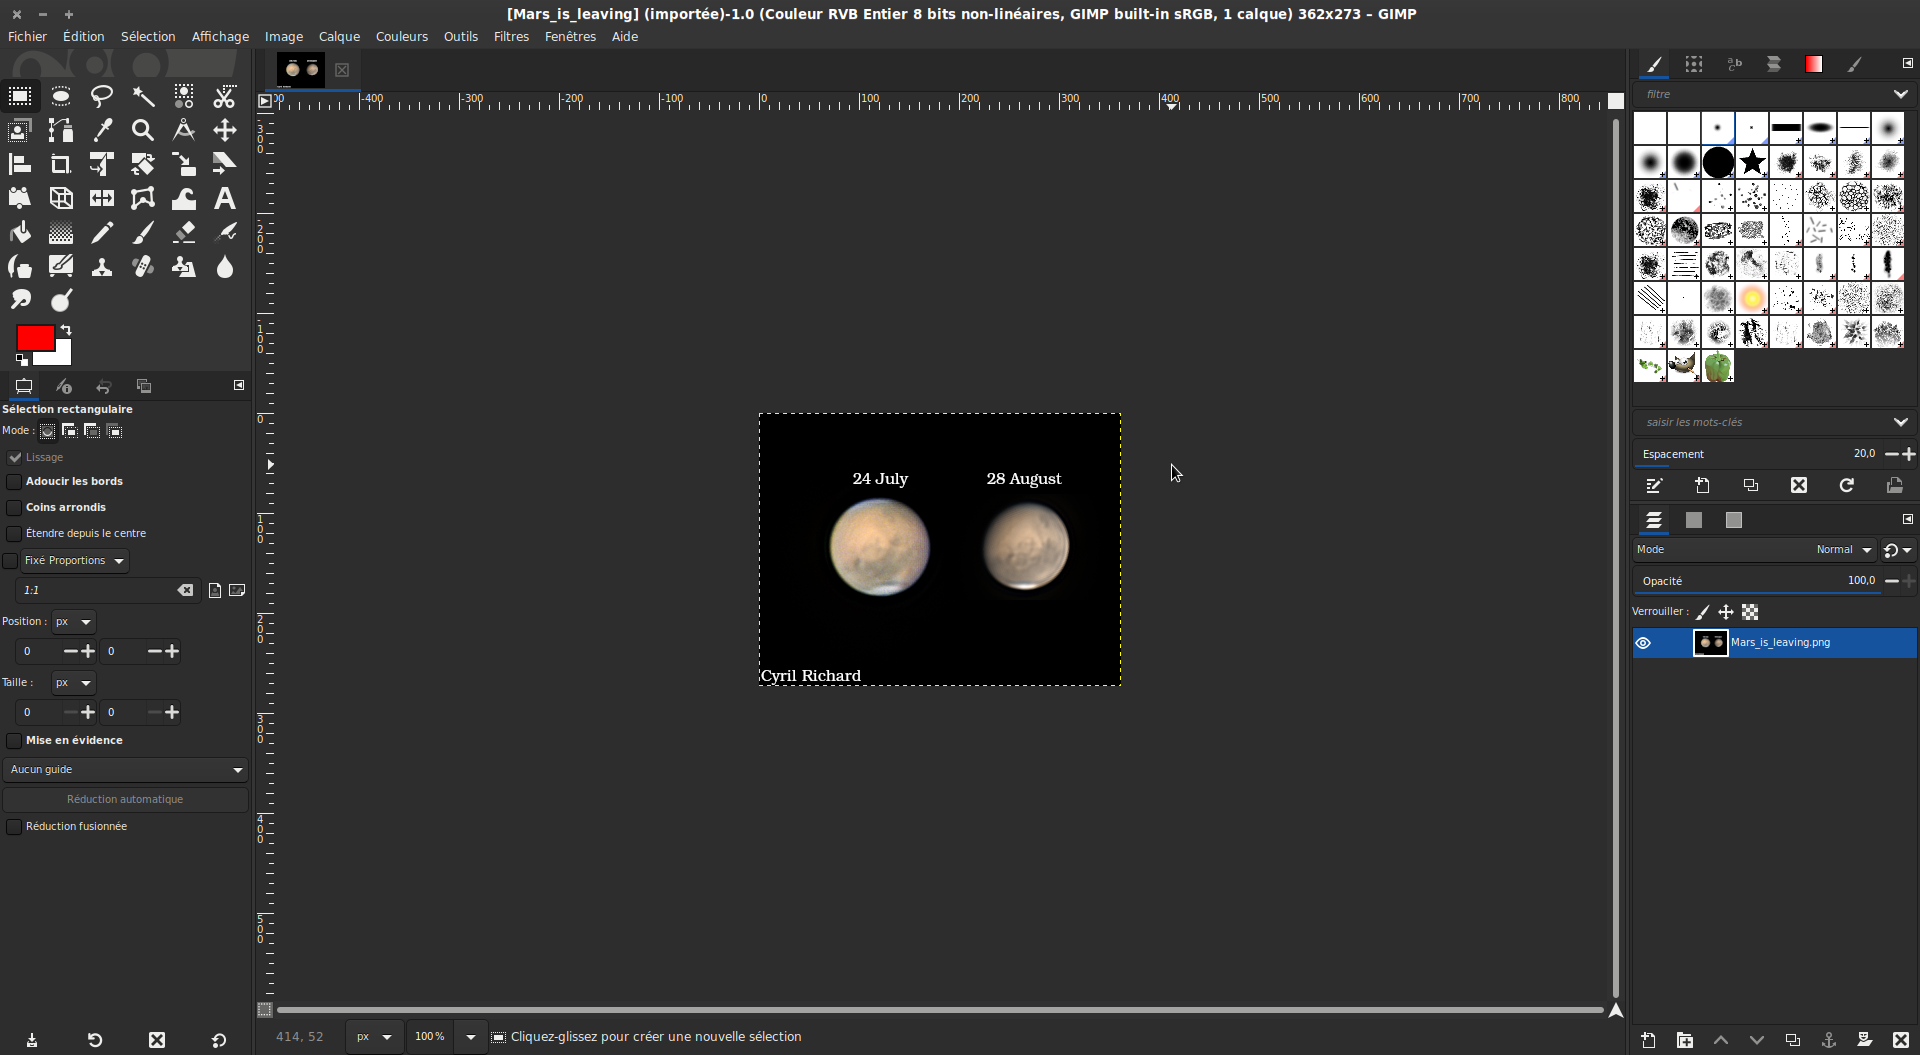
Task: Select the Text tool
Action: [x=224, y=198]
